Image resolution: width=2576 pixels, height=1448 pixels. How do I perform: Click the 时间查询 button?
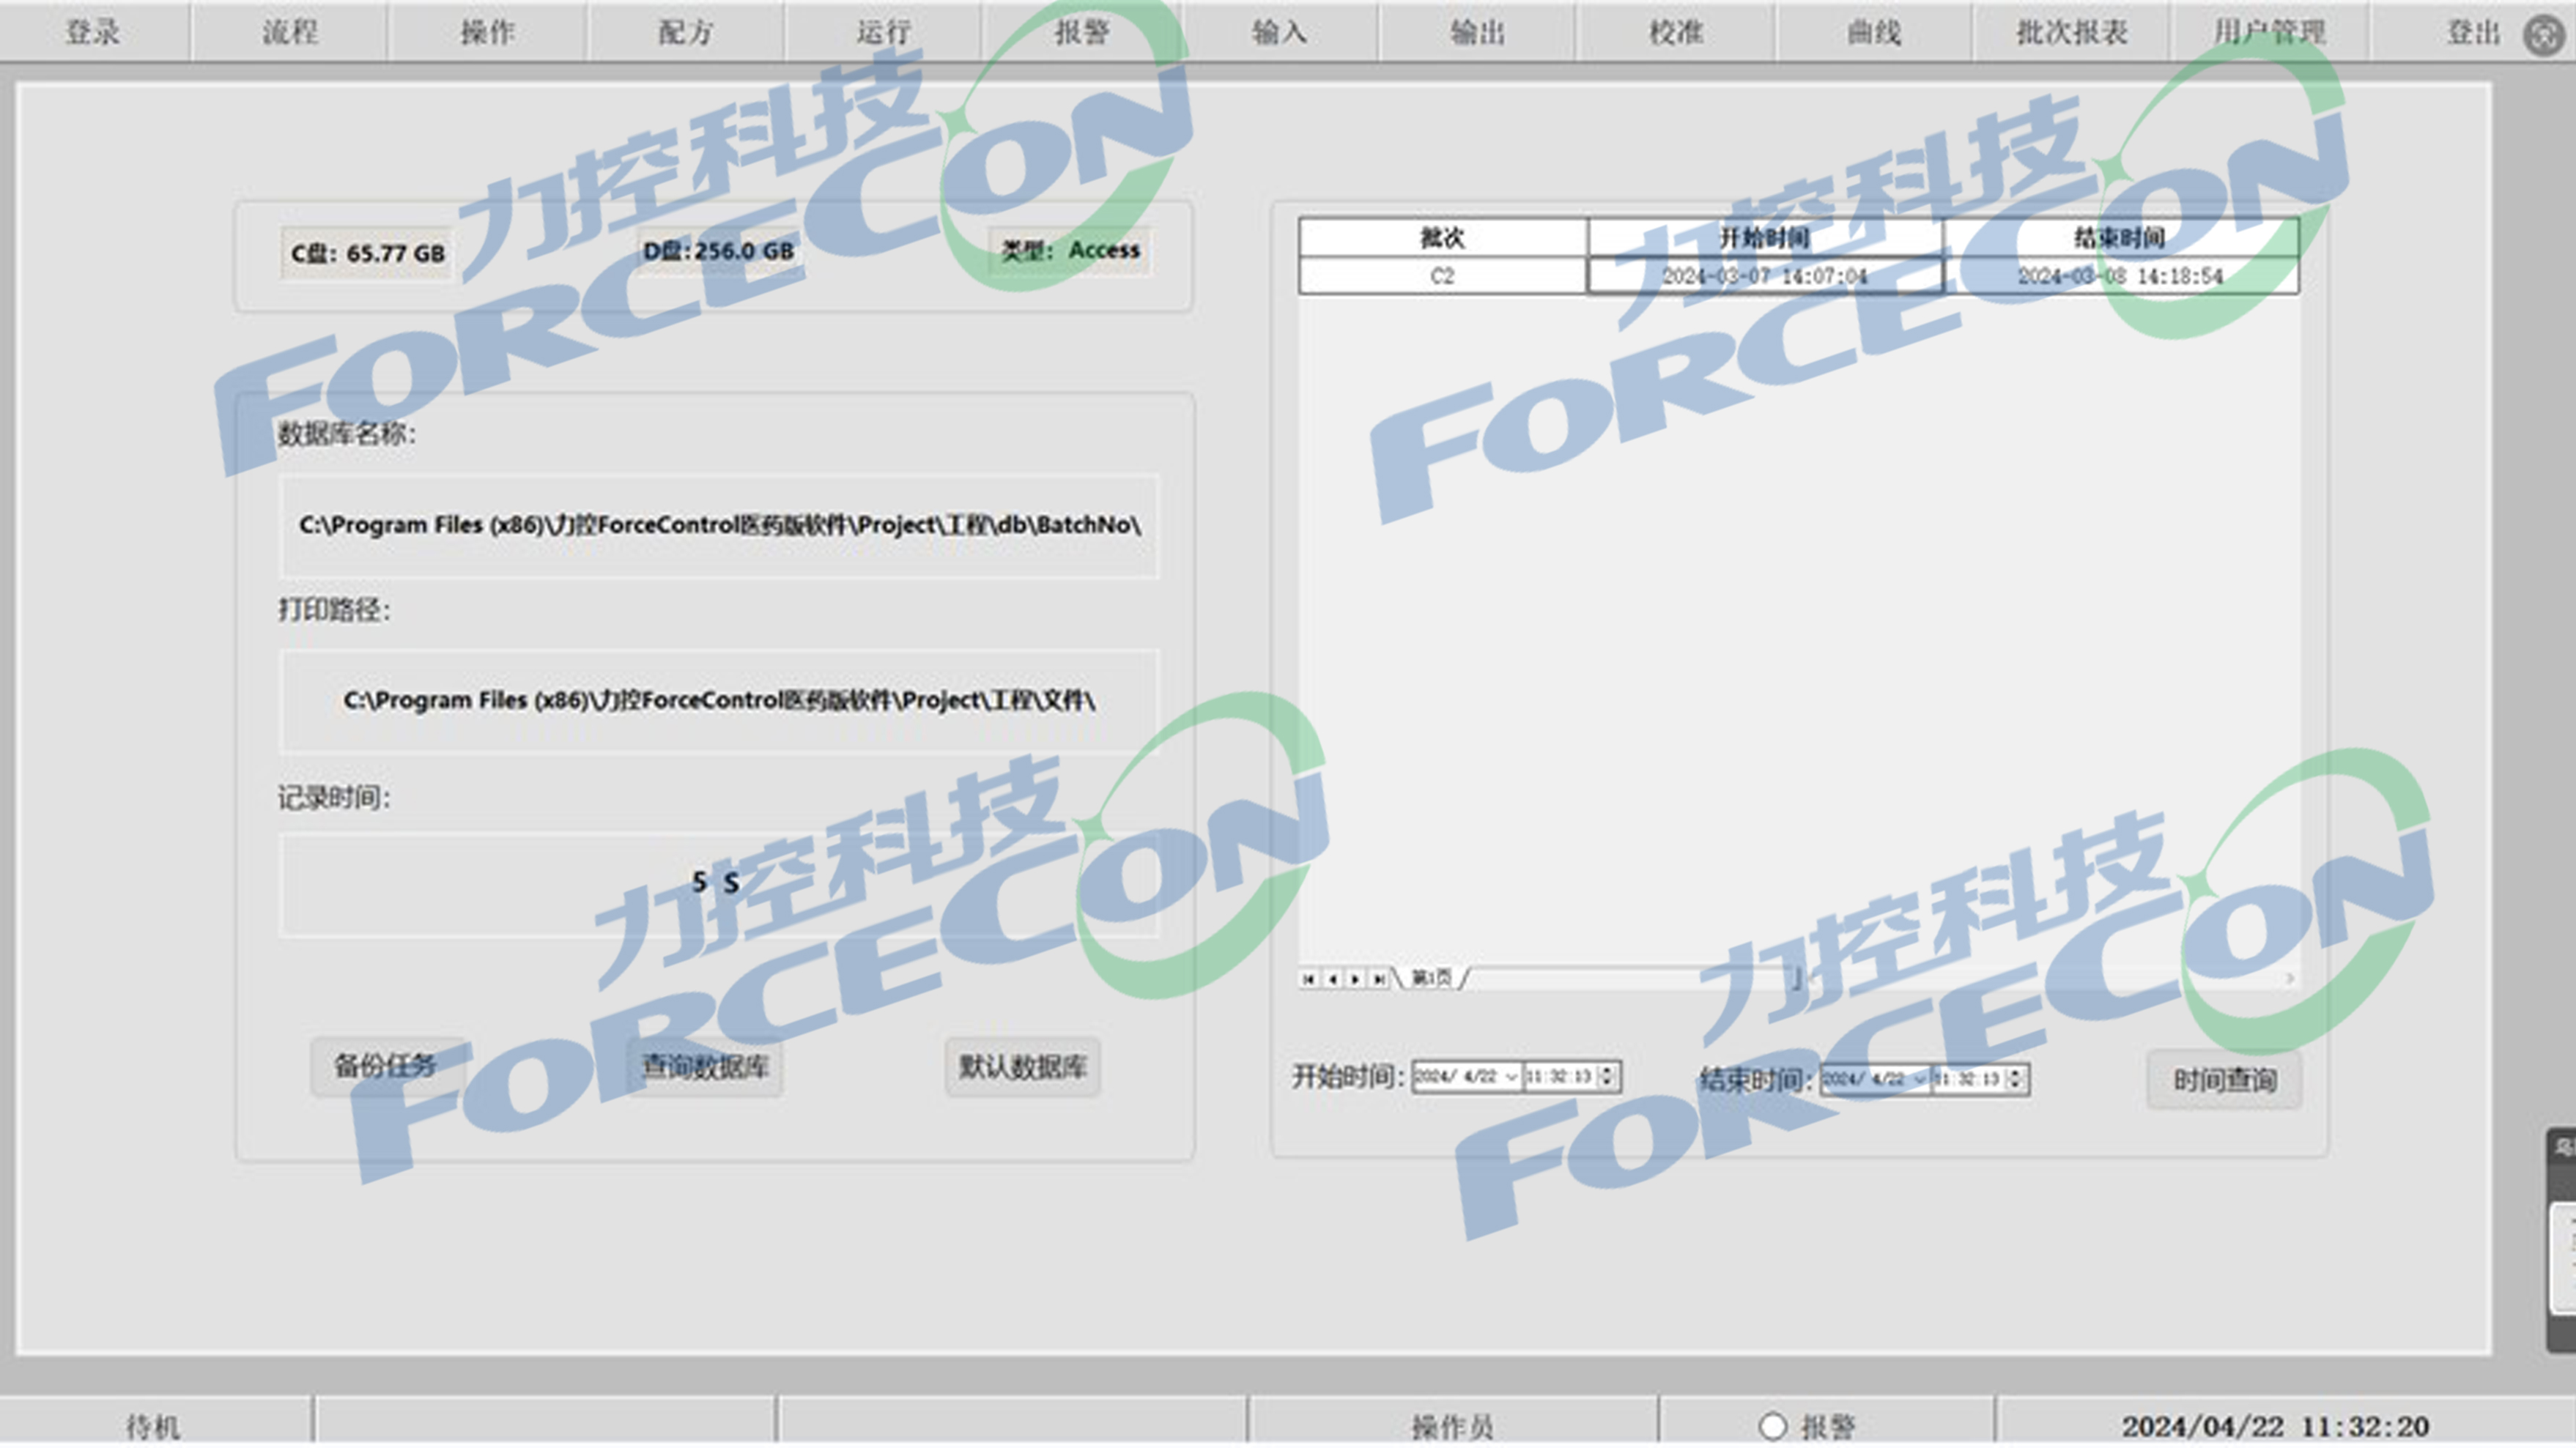pyautogui.click(x=2225, y=1080)
